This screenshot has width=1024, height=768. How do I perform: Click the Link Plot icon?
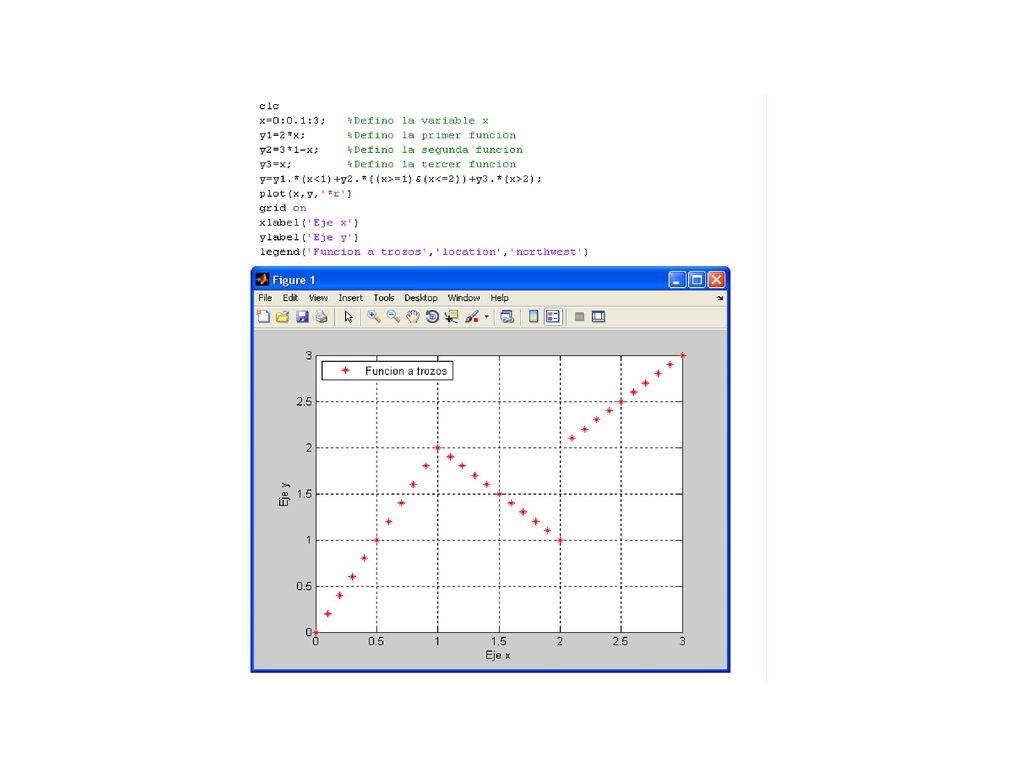pos(507,317)
